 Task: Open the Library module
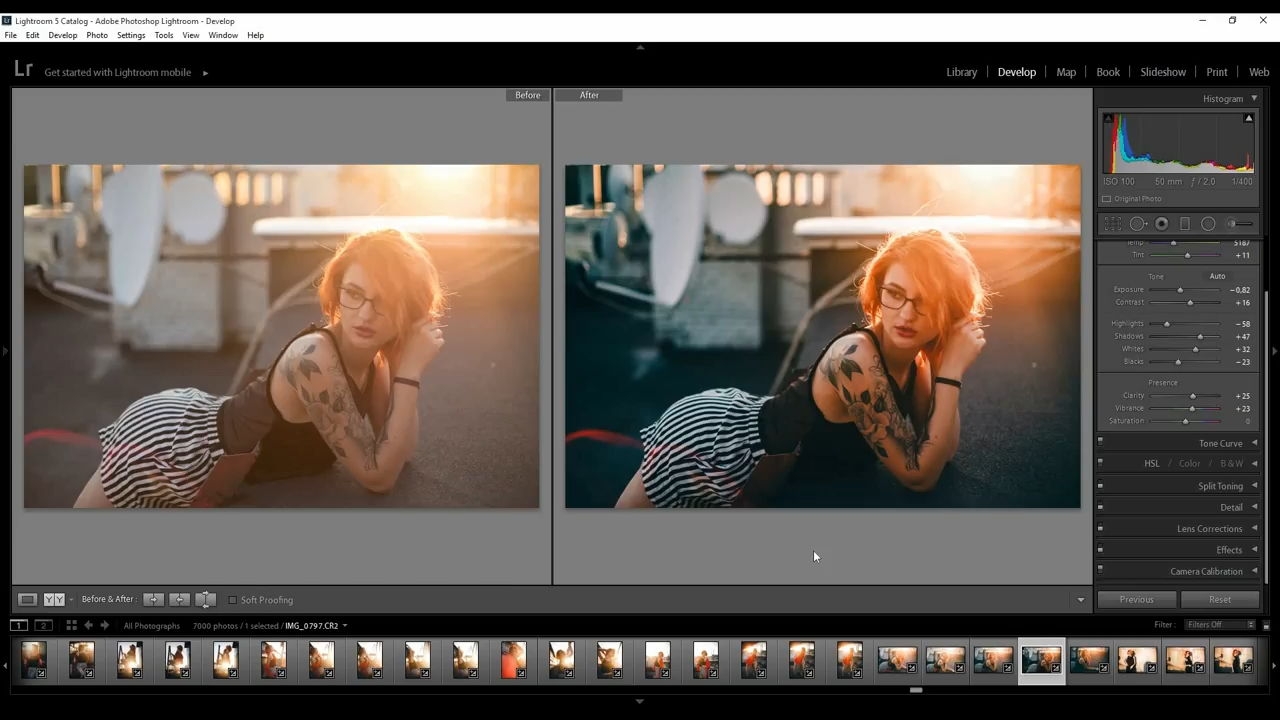961,72
